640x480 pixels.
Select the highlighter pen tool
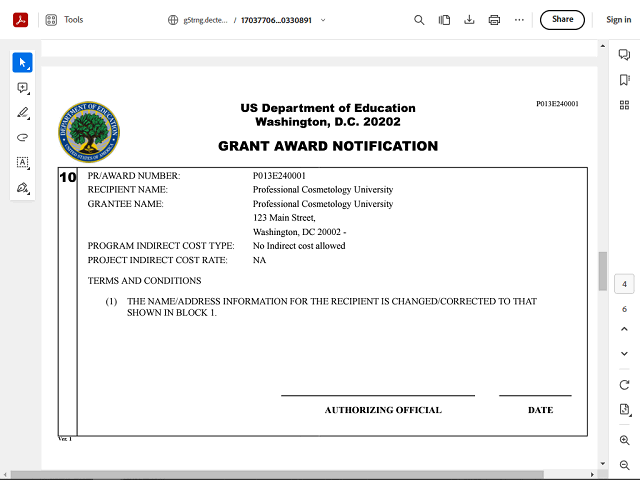coord(22,113)
